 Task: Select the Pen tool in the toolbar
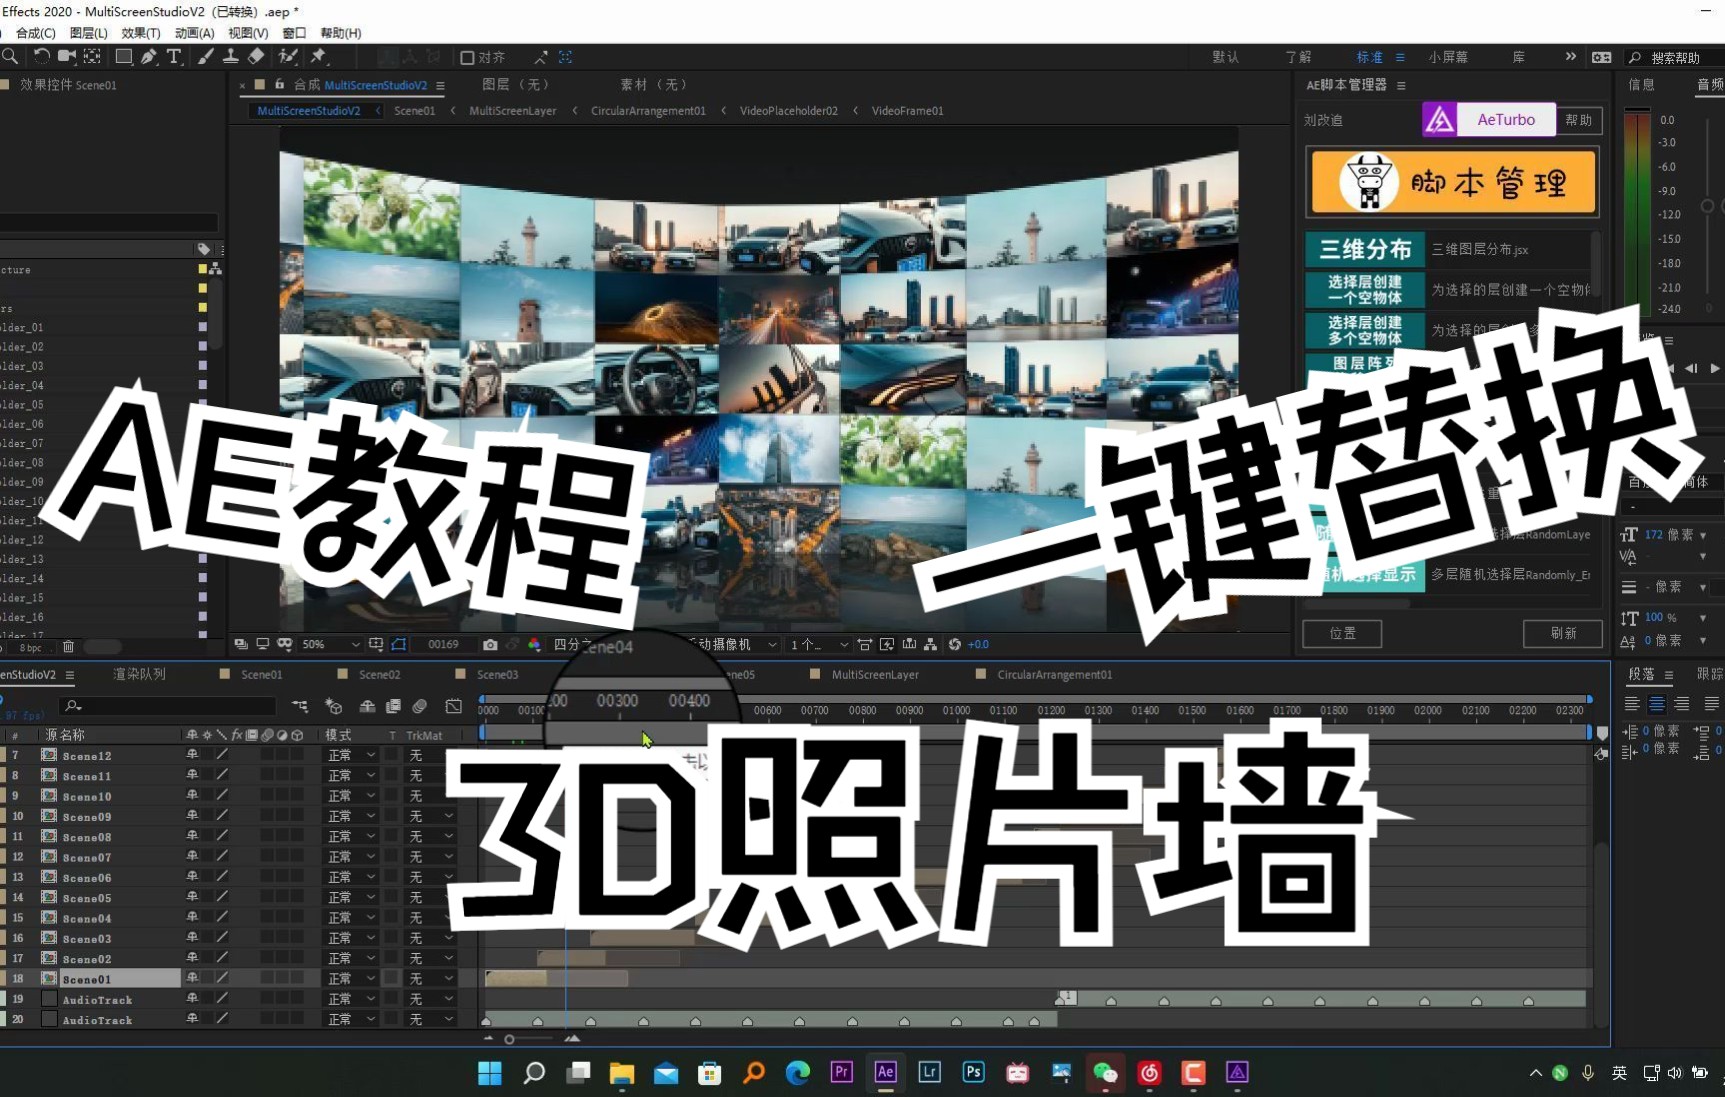150,57
